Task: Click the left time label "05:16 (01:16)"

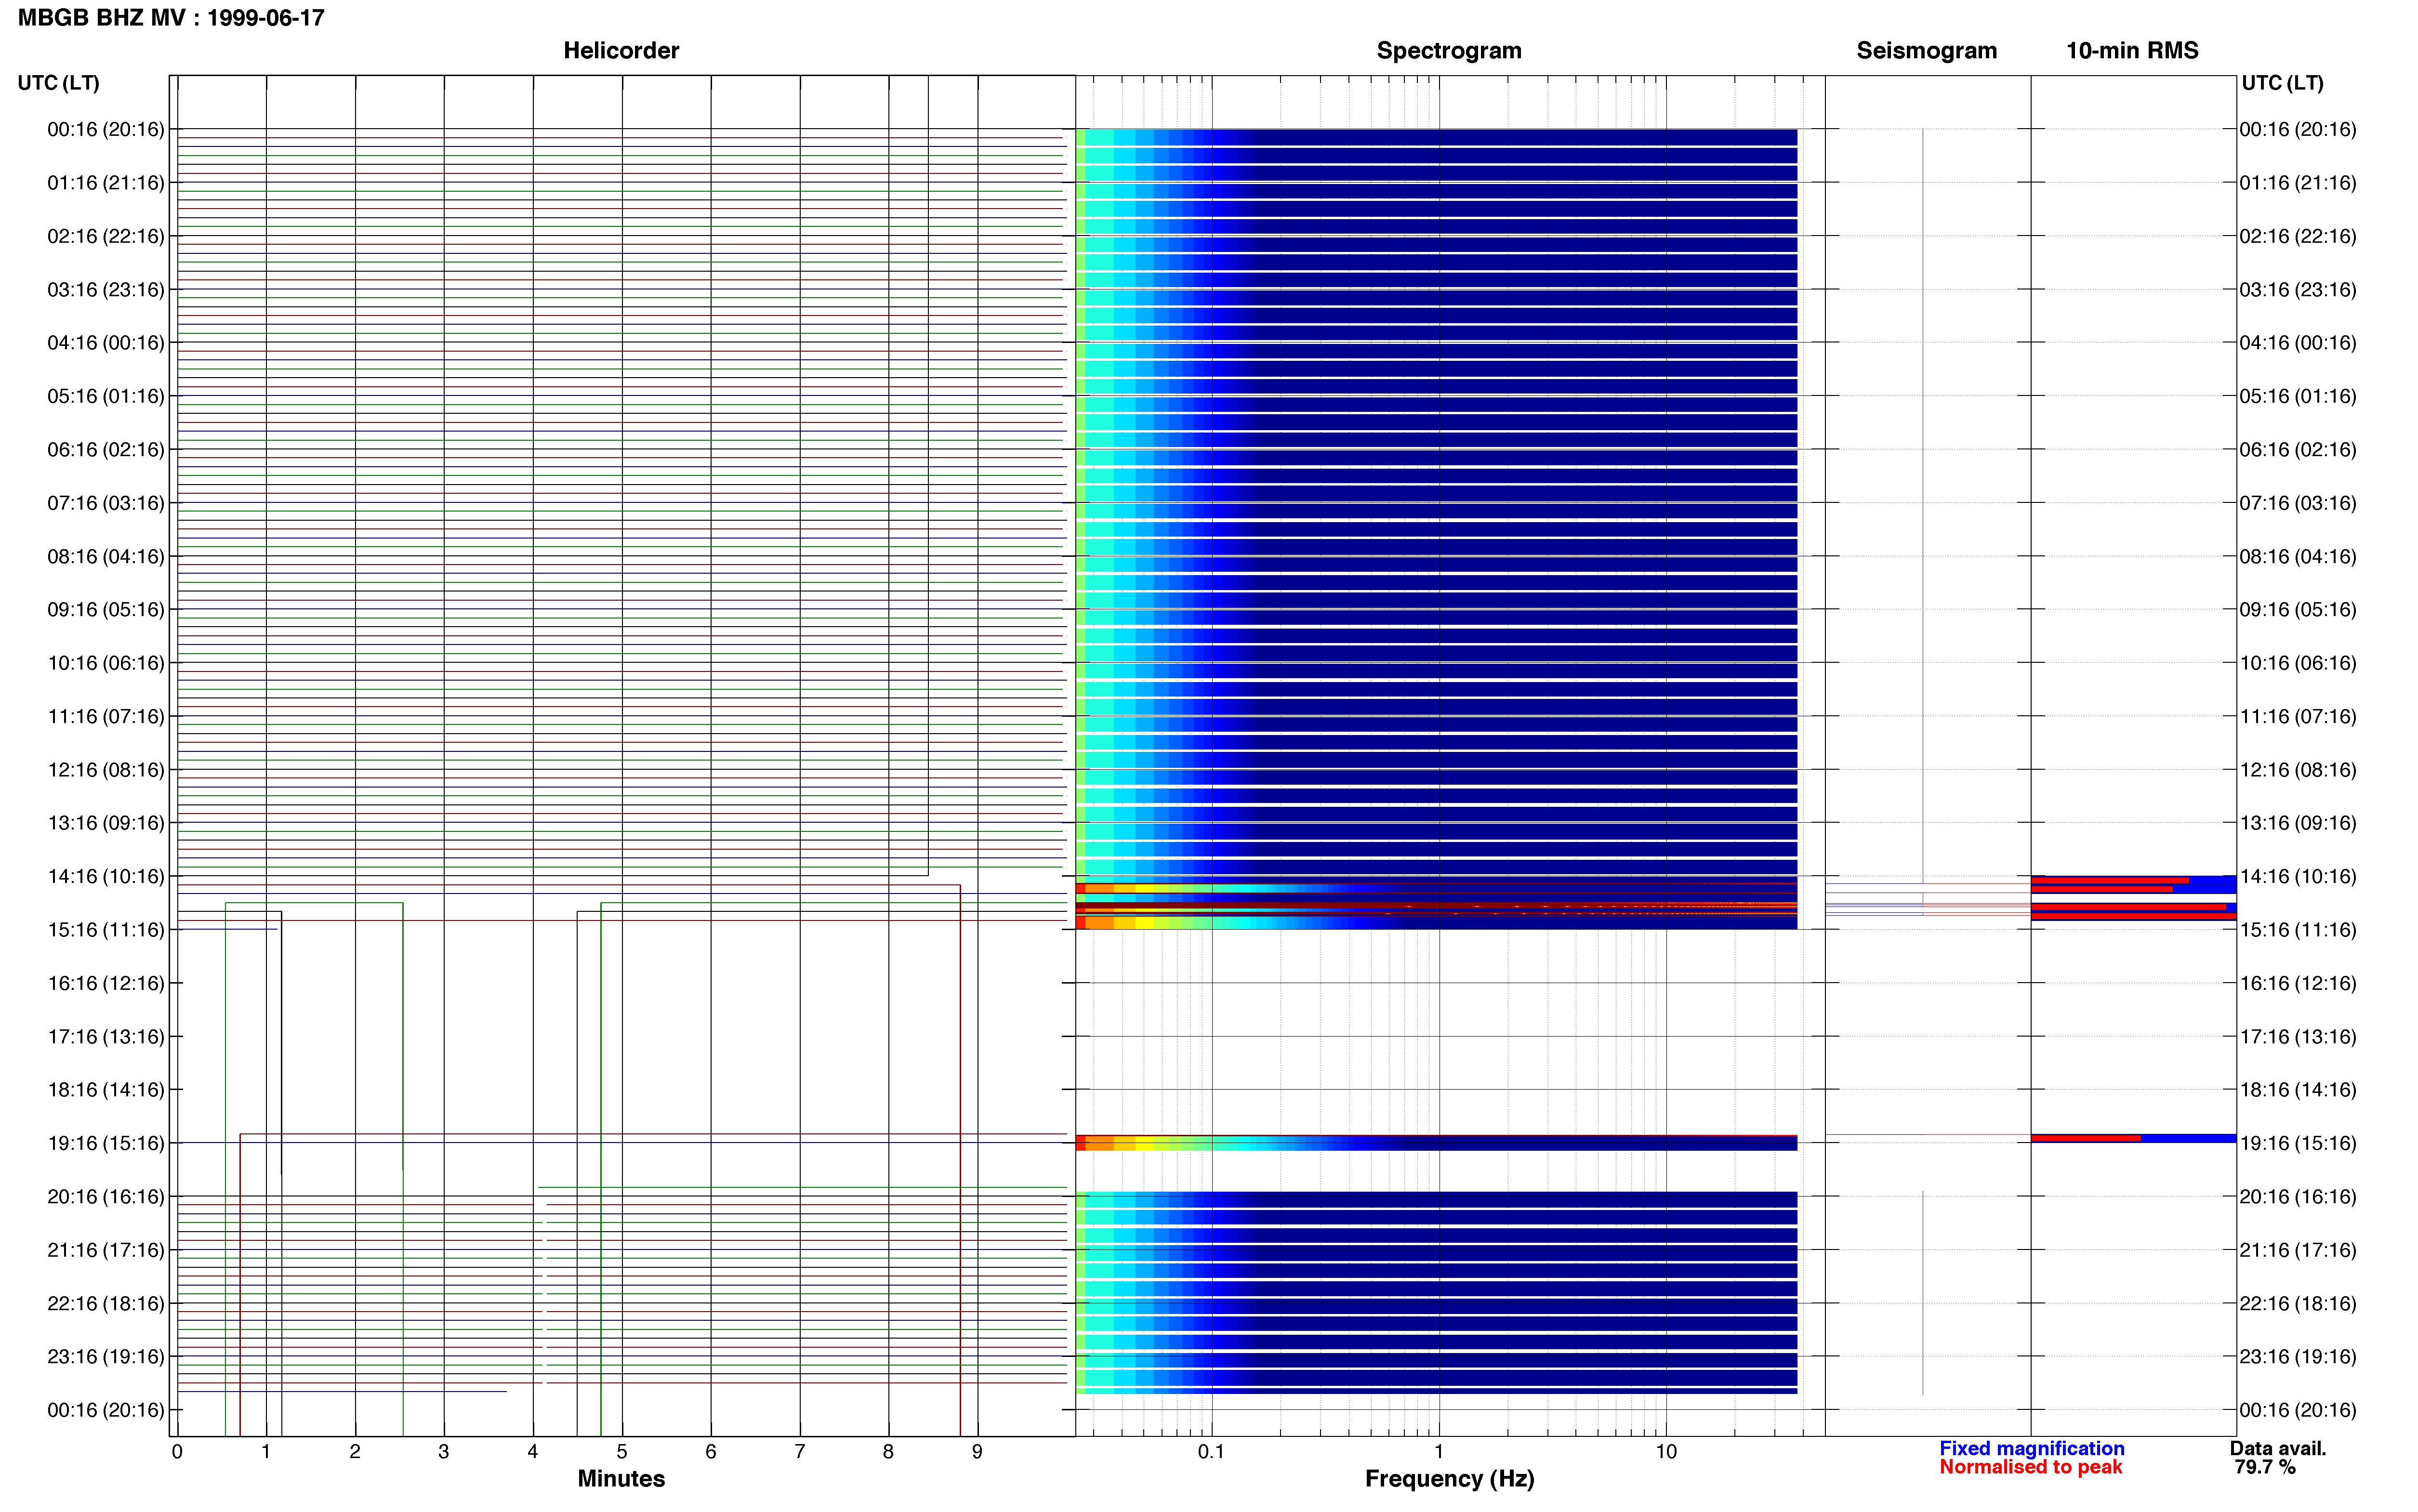Action: pos(106,396)
